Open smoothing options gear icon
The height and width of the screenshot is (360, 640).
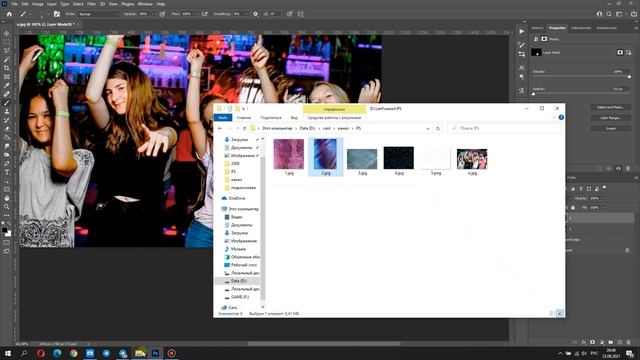(256, 14)
